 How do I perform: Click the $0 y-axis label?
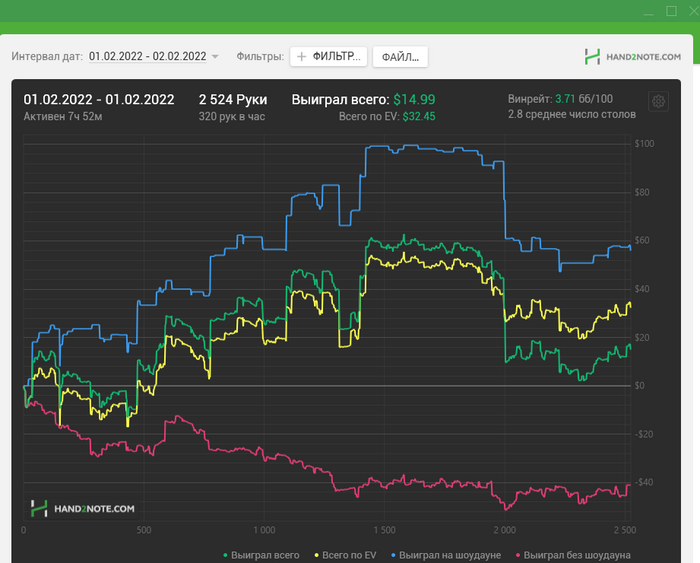640,385
